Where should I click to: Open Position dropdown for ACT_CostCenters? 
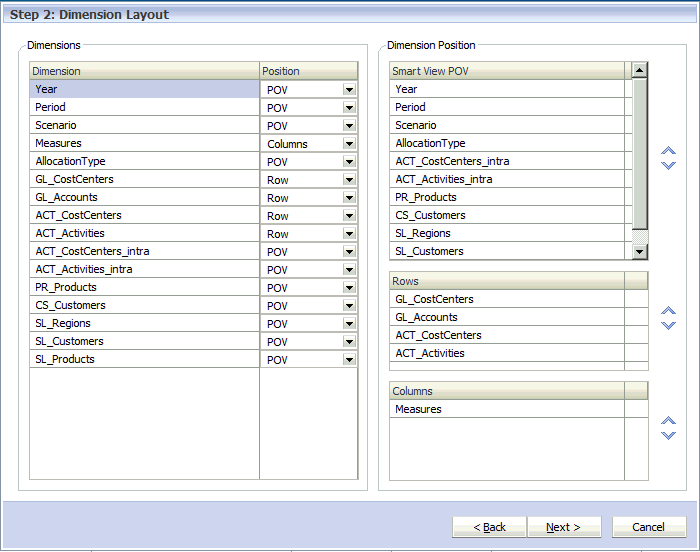(349, 216)
